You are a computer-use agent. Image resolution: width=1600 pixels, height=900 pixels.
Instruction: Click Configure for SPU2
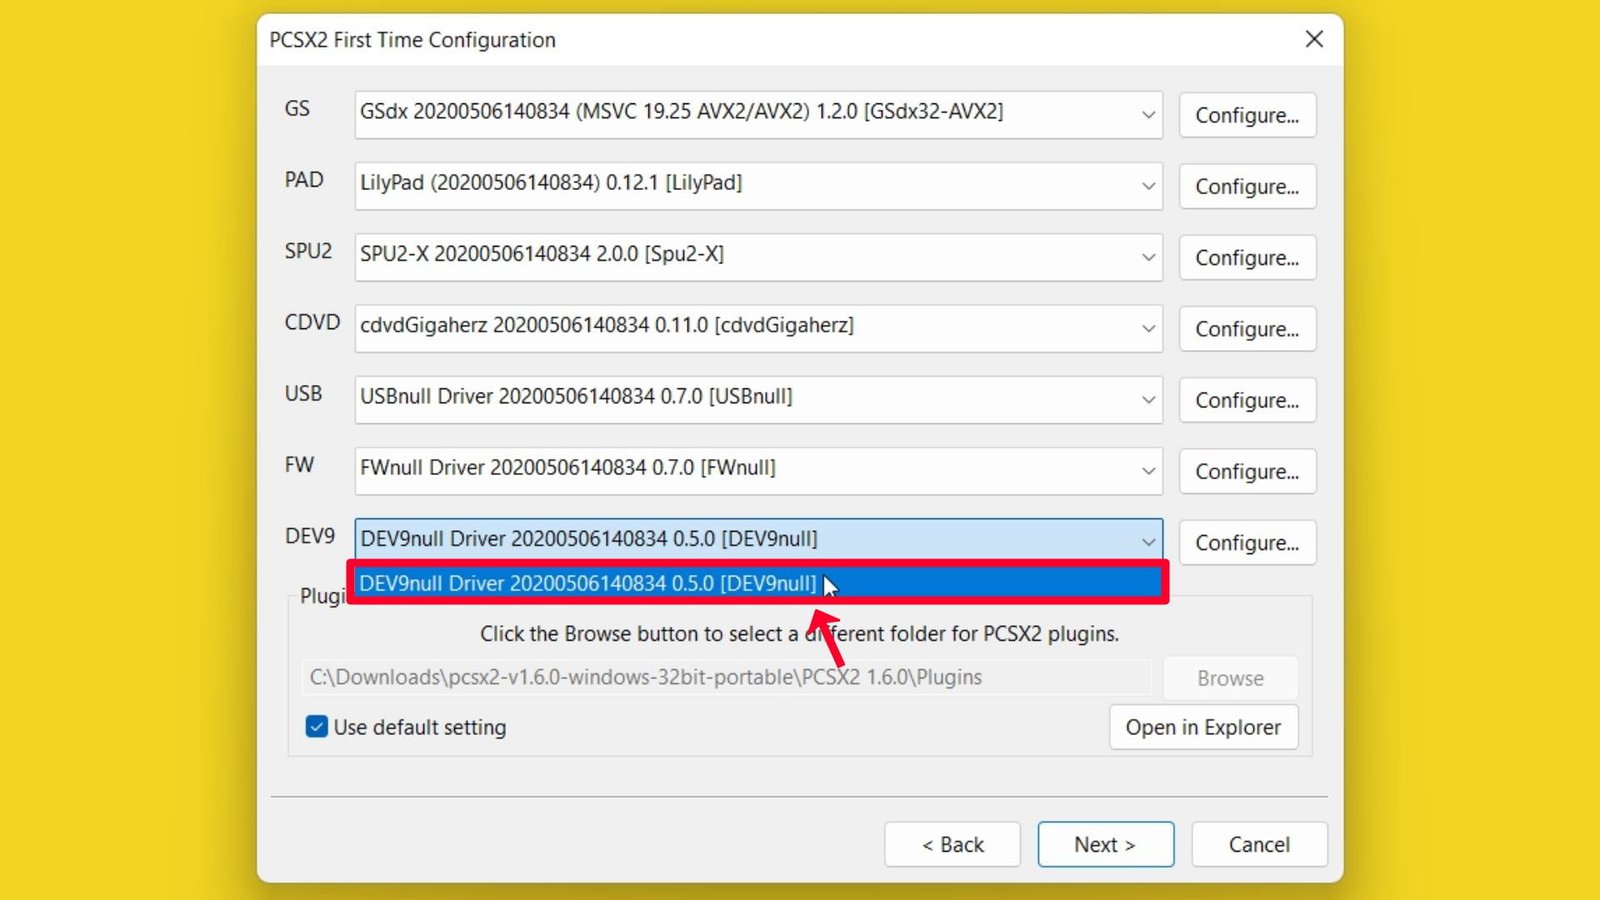(x=1247, y=257)
